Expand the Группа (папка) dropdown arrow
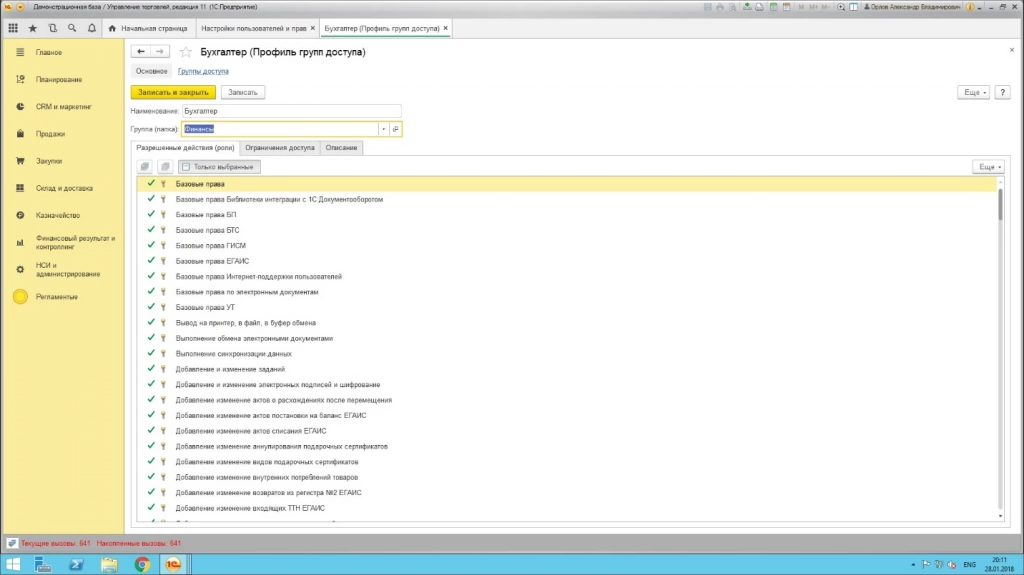Viewport: 1024px width, 575px height. [383, 129]
